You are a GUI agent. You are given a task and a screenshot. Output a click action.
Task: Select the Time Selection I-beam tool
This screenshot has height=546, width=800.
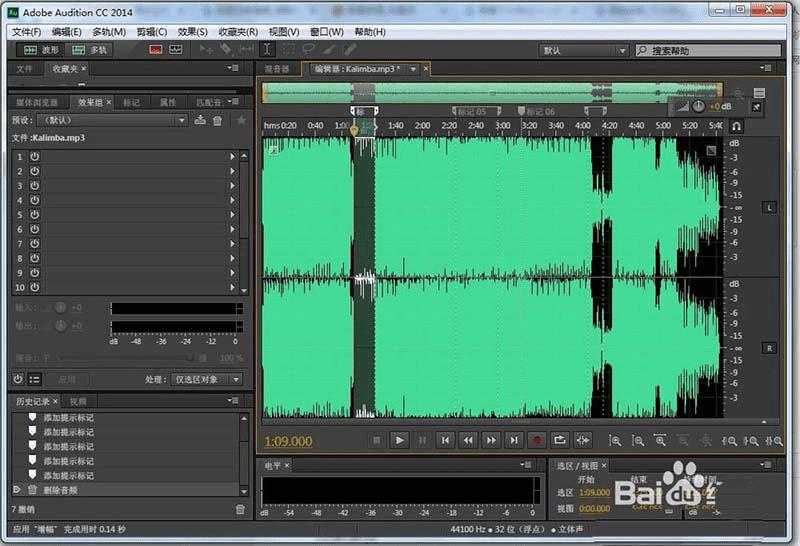[x=267, y=49]
